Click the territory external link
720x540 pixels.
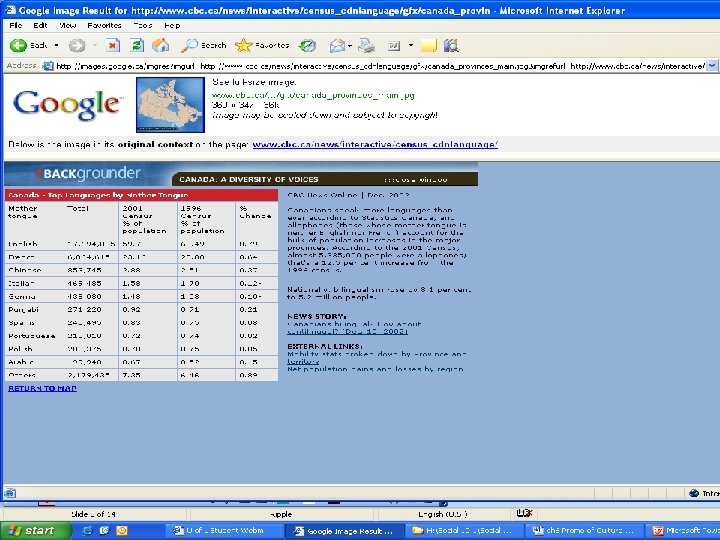tap(303, 361)
